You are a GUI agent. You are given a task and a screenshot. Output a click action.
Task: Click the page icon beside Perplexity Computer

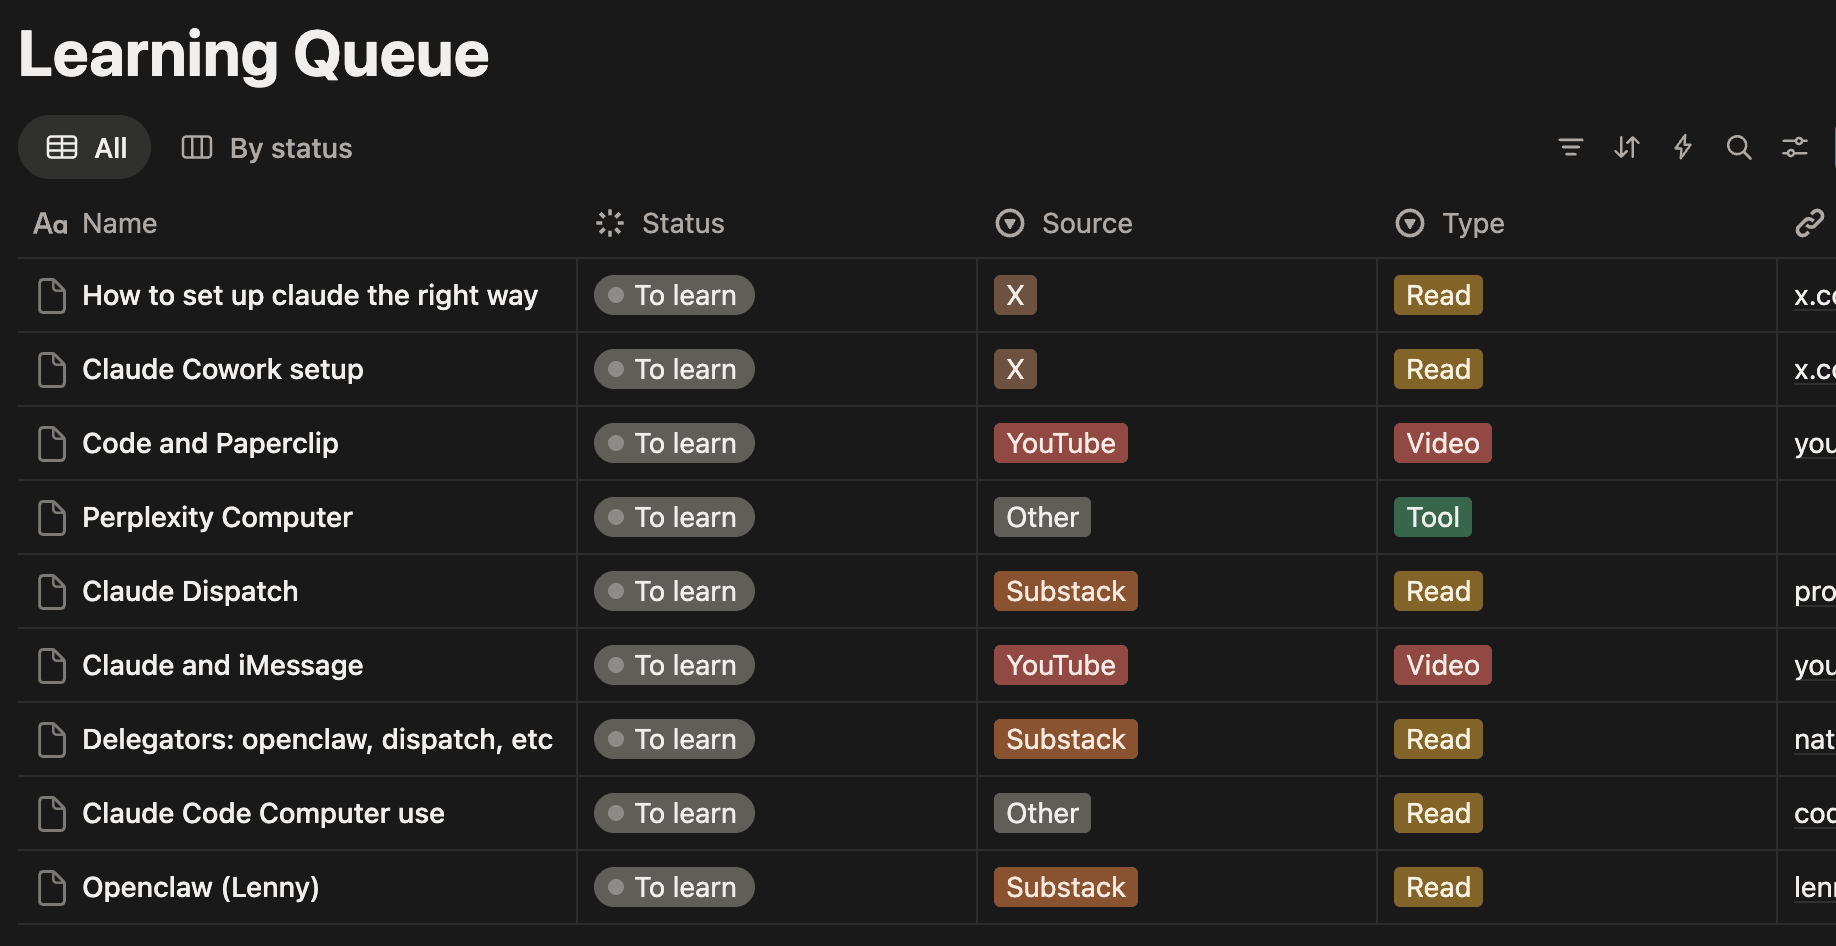pyautogui.click(x=52, y=518)
